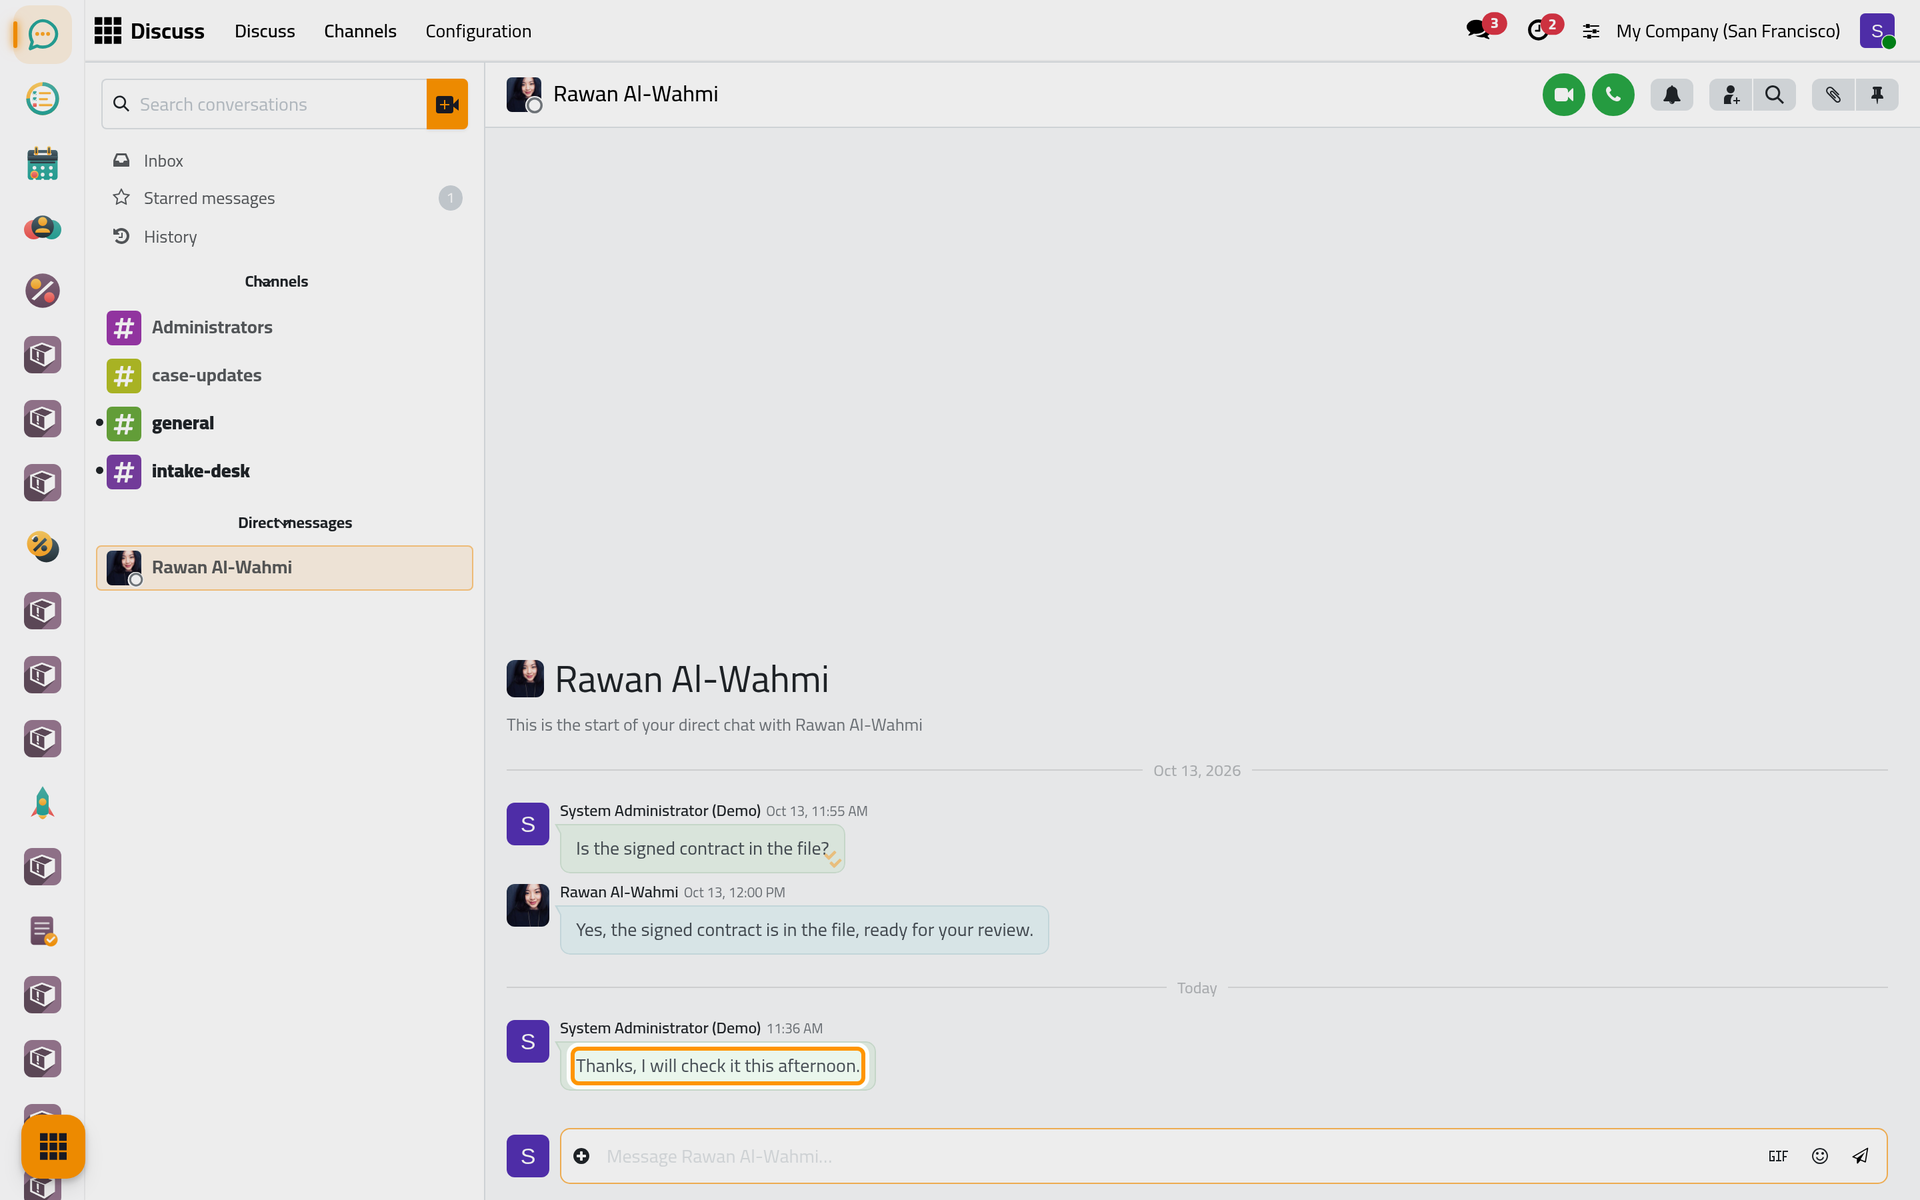Image resolution: width=1920 pixels, height=1200 pixels.
Task: Open the main apps grid beside Discuss
Action: 107,31
